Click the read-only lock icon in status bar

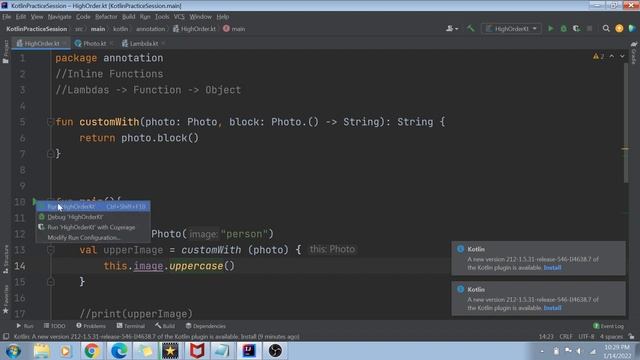(x=631, y=336)
